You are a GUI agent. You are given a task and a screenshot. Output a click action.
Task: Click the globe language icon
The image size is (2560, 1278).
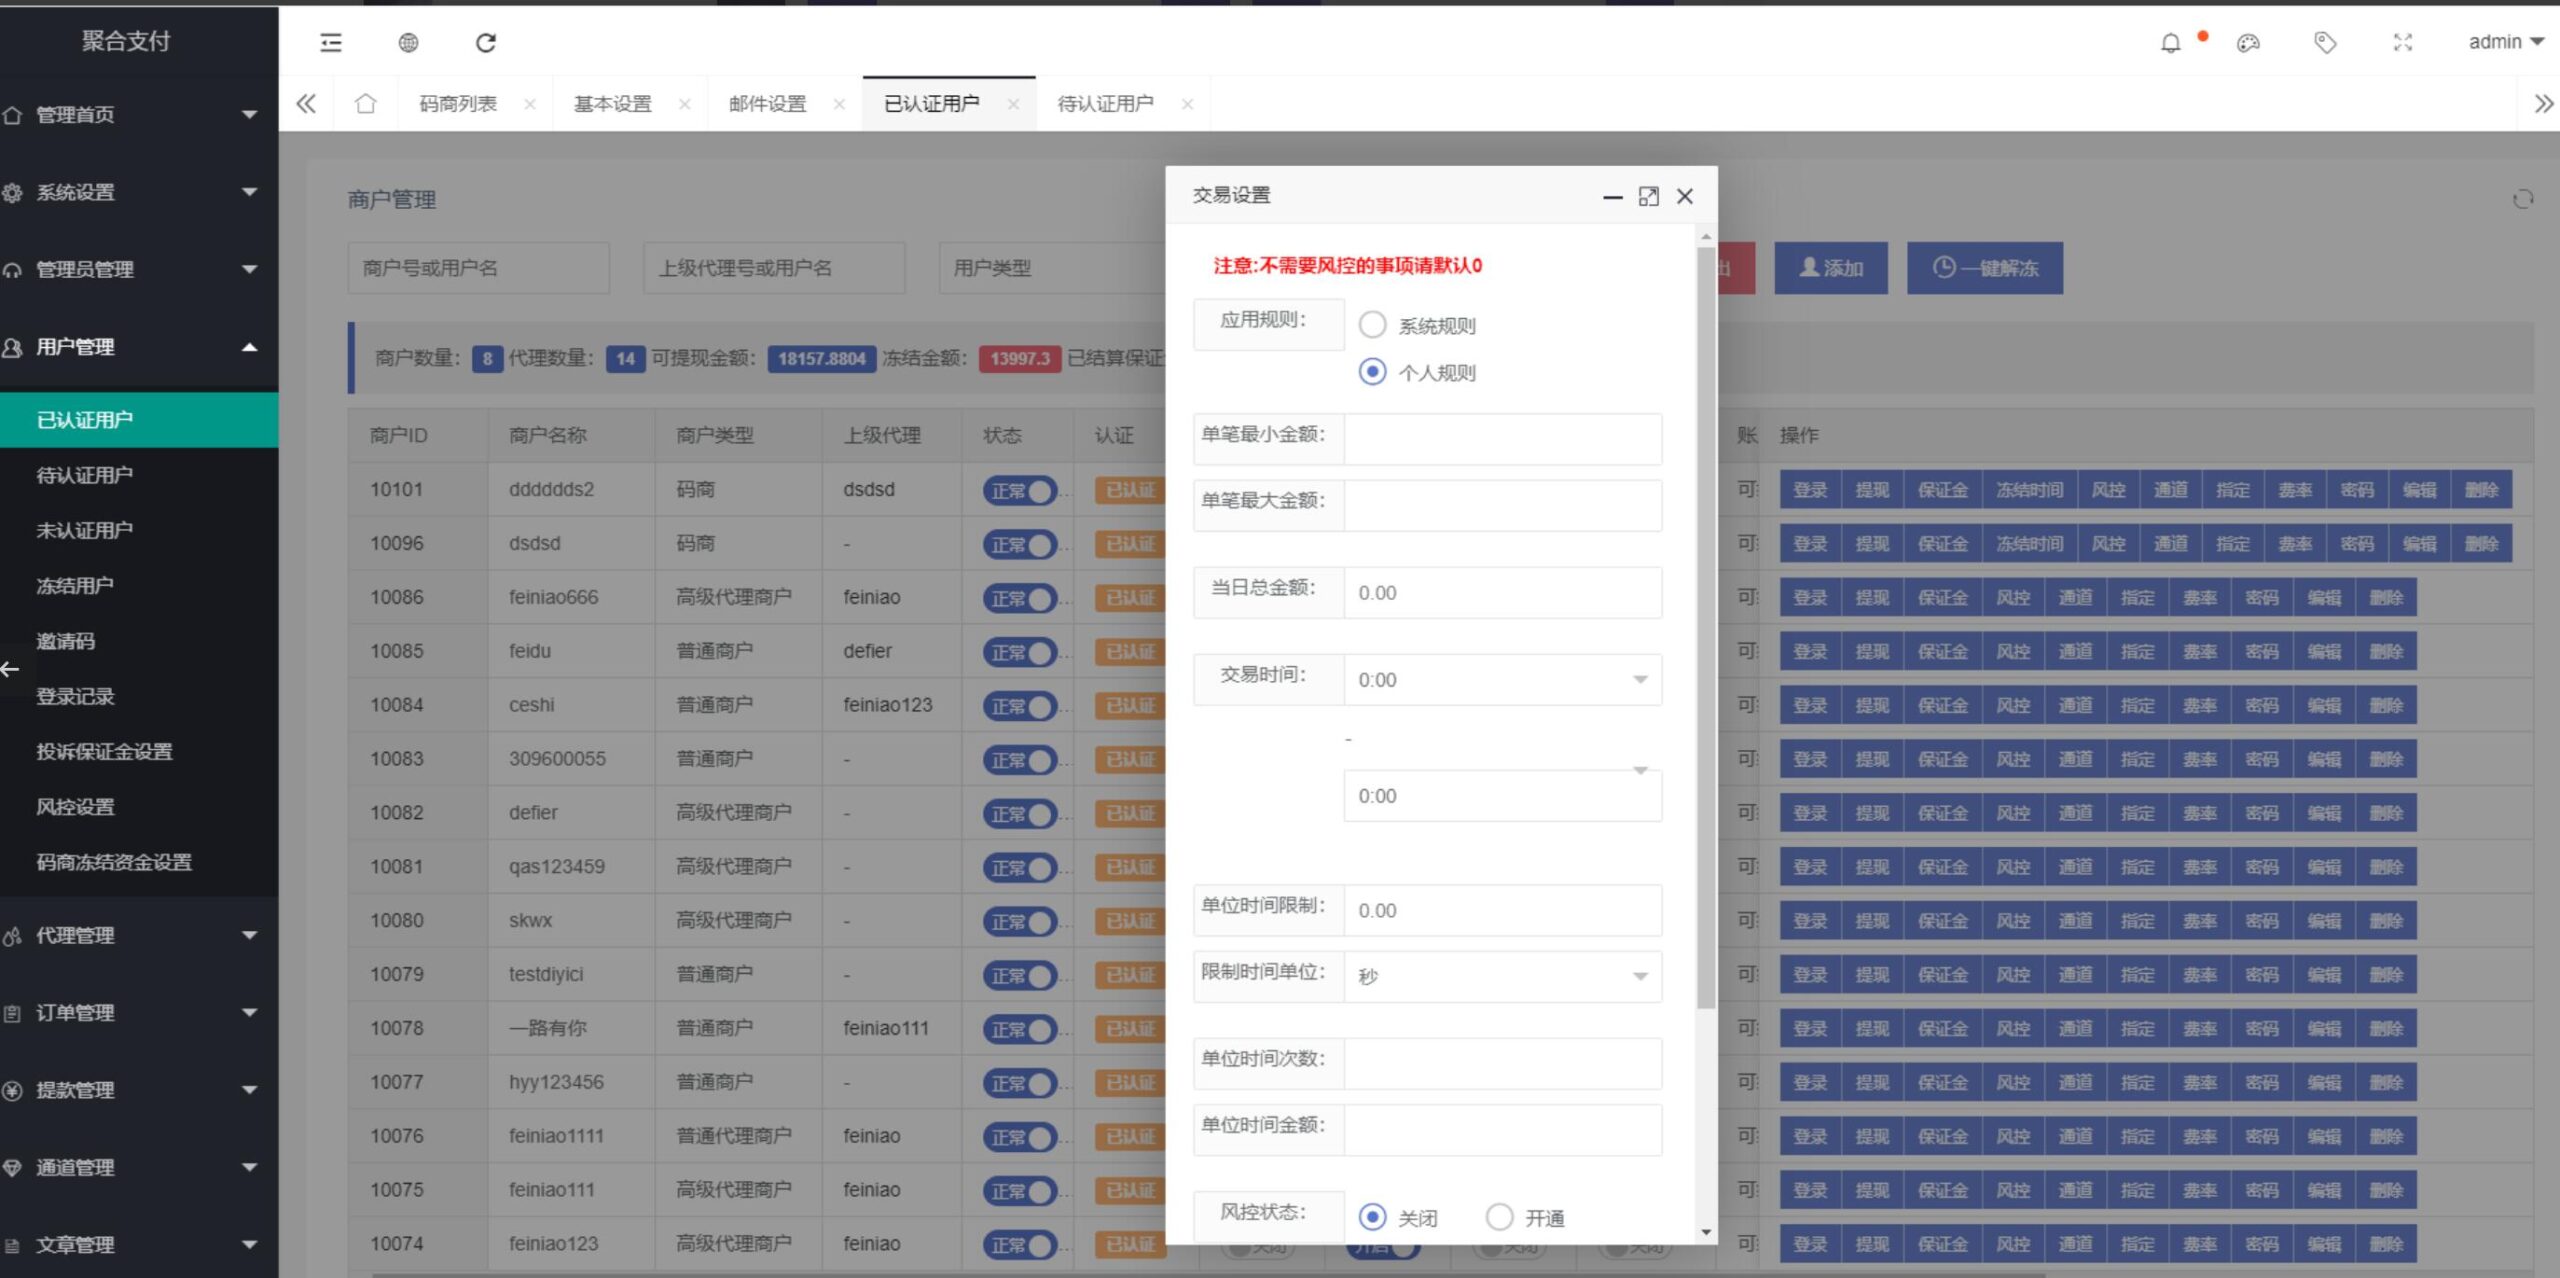(x=407, y=42)
